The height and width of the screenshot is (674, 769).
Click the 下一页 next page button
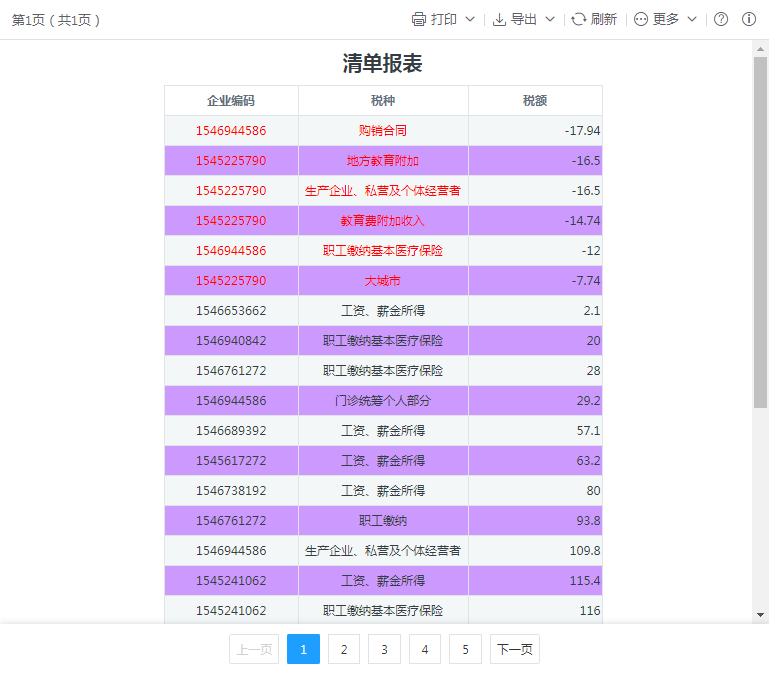[514, 649]
